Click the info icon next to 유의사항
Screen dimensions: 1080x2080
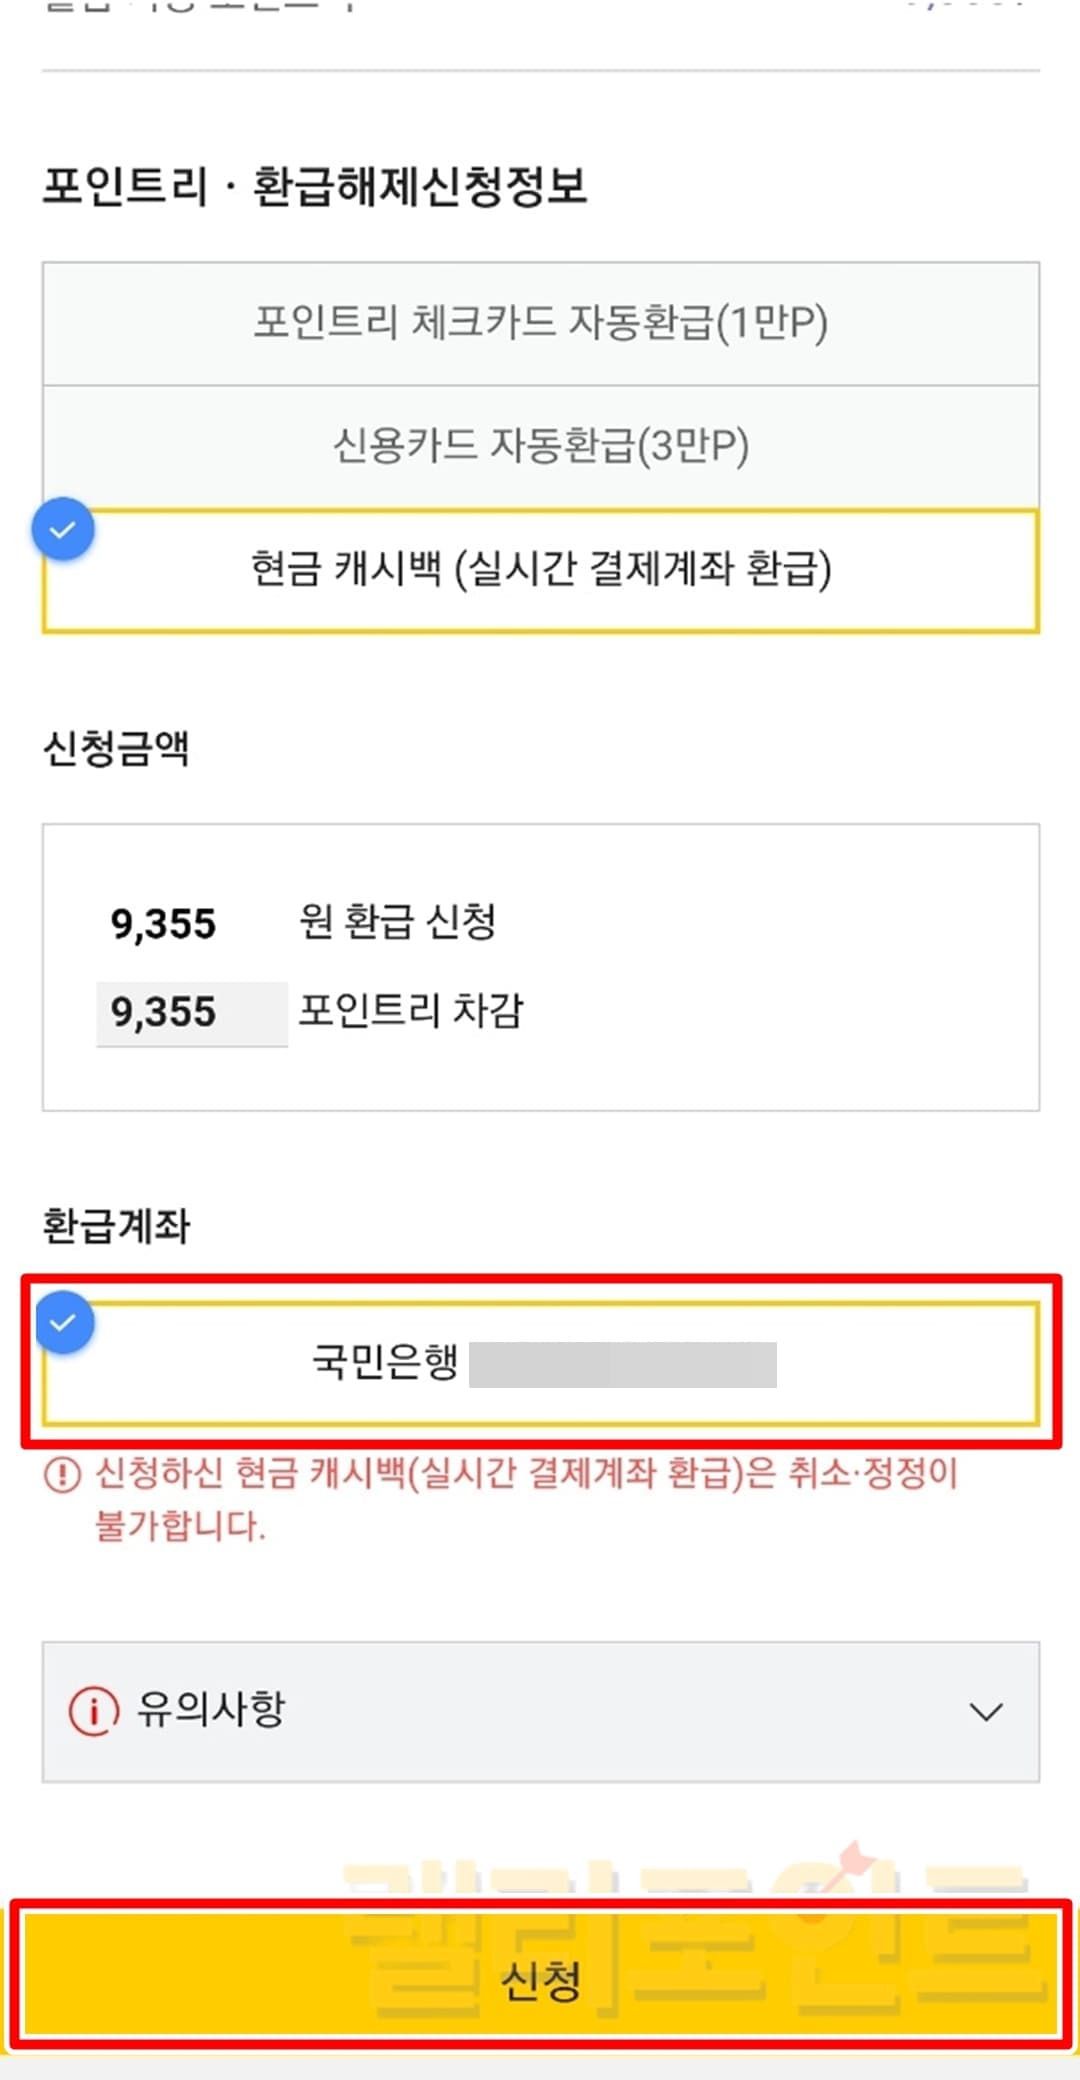click(x=93, y=1711)
